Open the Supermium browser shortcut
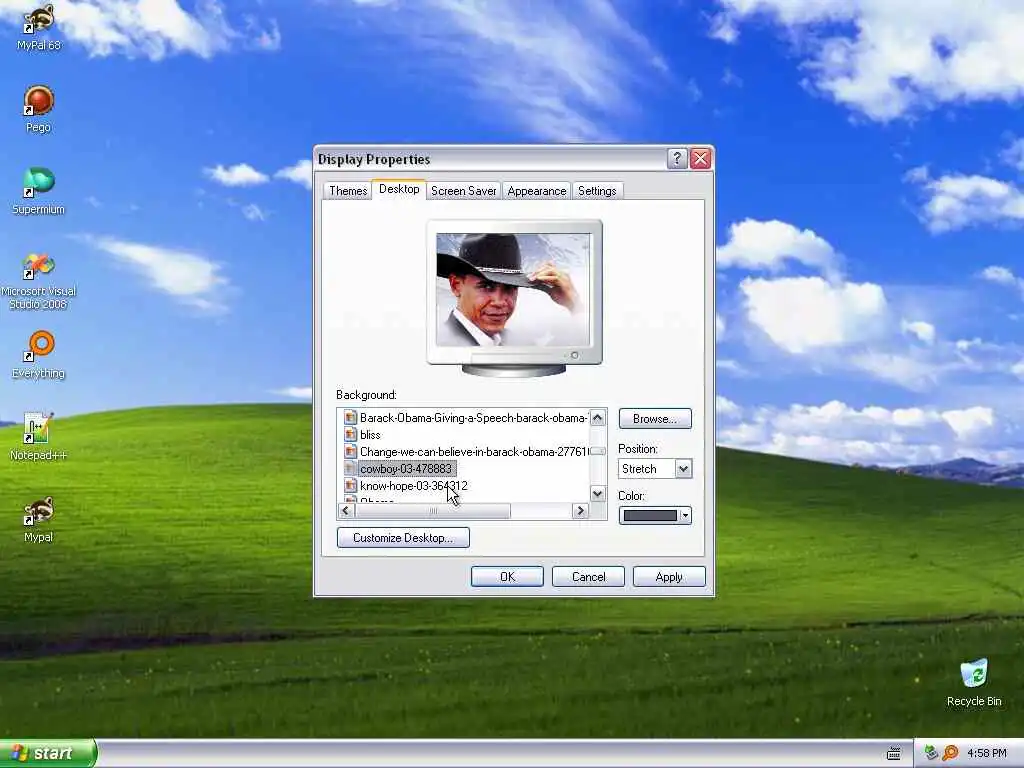The image size is (1024, 768). [x=39, y=191]
